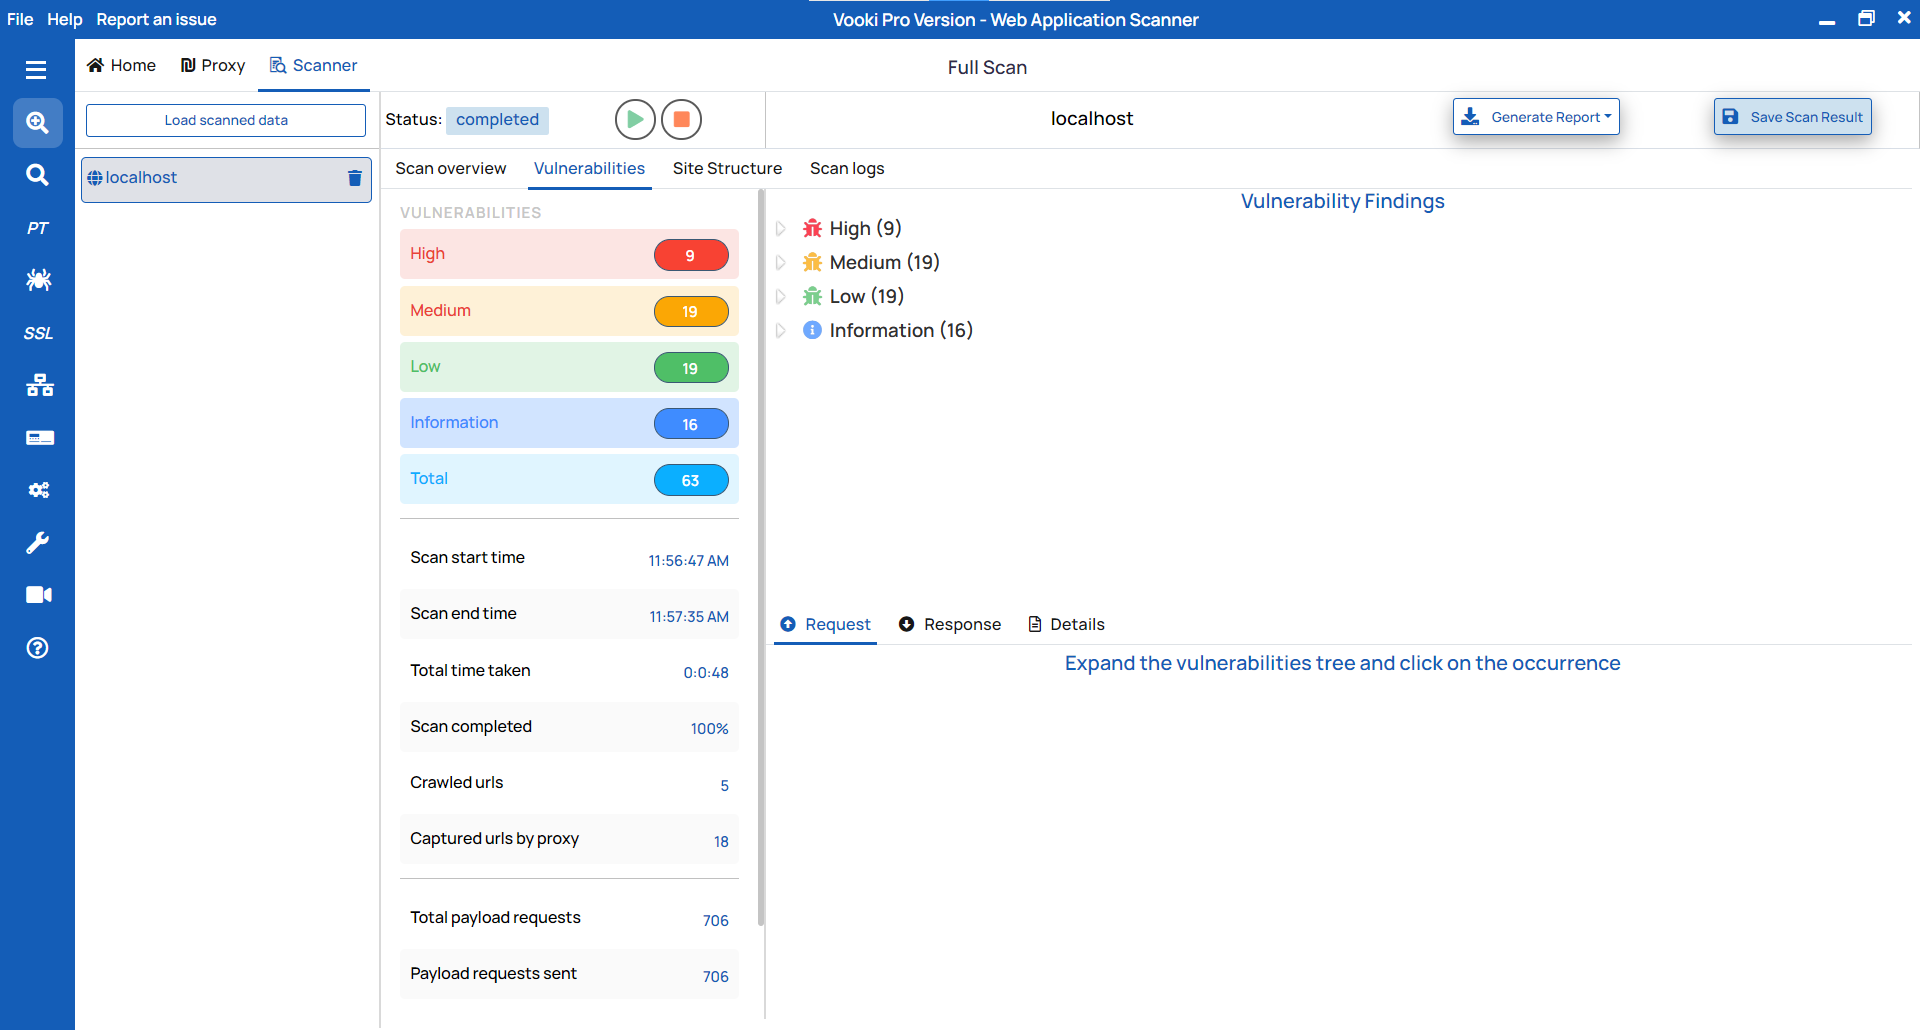Click the Vulnerability Findings heading
Image resolution: width=1920 pixels, height=1030 pixels.
[1342, 201]
